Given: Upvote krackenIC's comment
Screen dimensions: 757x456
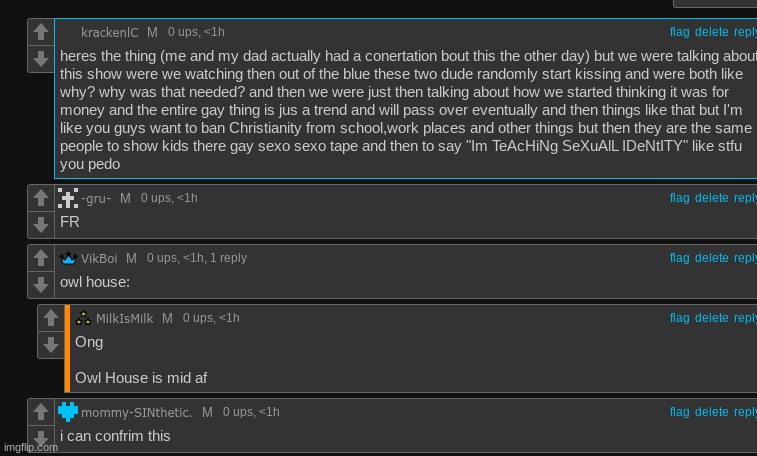Looking at the screenshot, I should point(41,32).
